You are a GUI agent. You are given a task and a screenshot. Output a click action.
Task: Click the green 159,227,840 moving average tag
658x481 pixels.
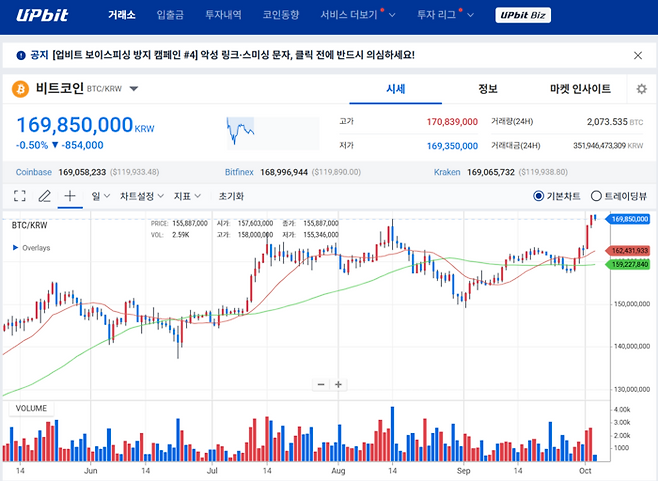[629, 264]
